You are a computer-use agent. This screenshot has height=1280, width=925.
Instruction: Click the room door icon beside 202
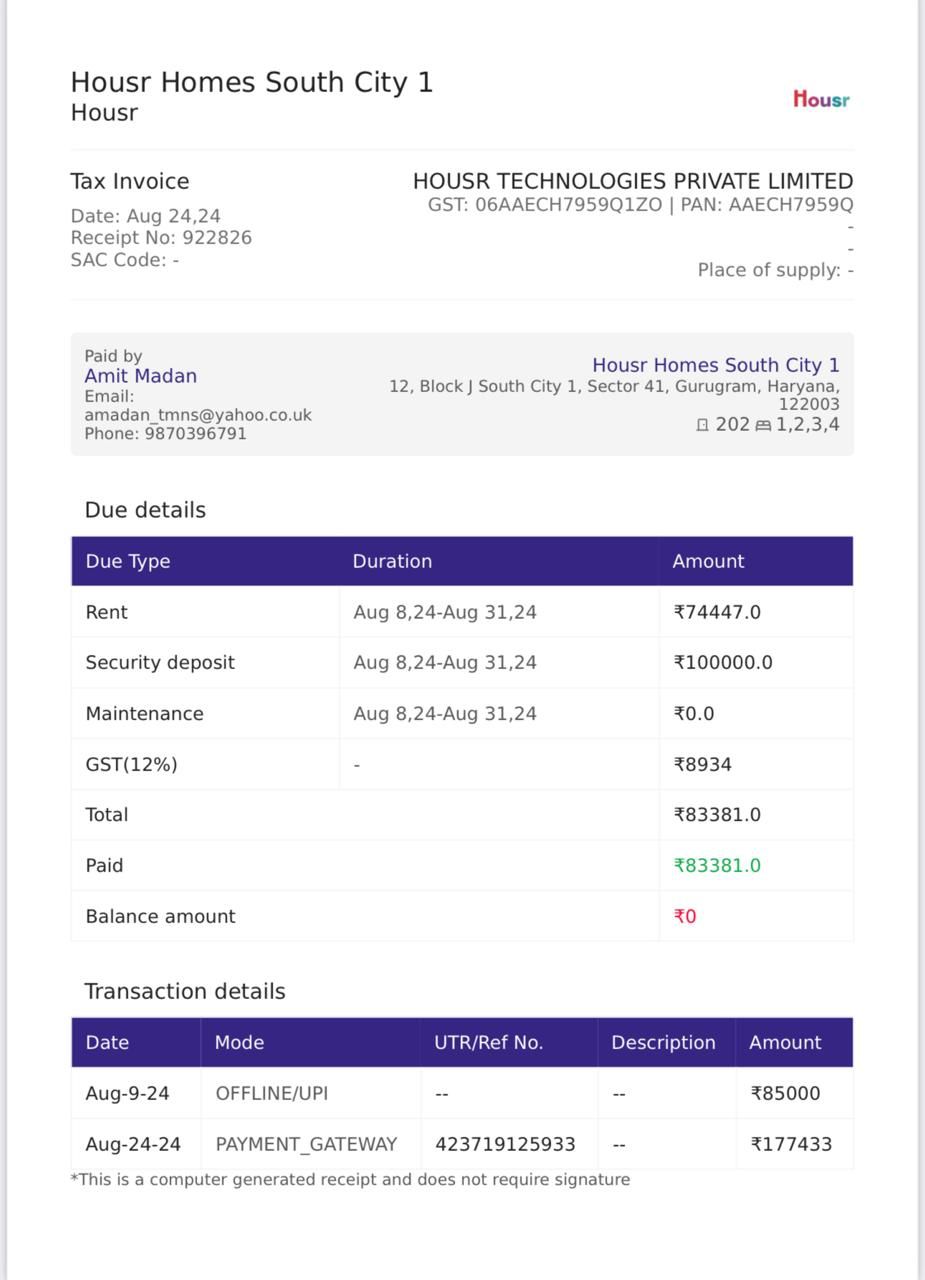tap(702, 425)
